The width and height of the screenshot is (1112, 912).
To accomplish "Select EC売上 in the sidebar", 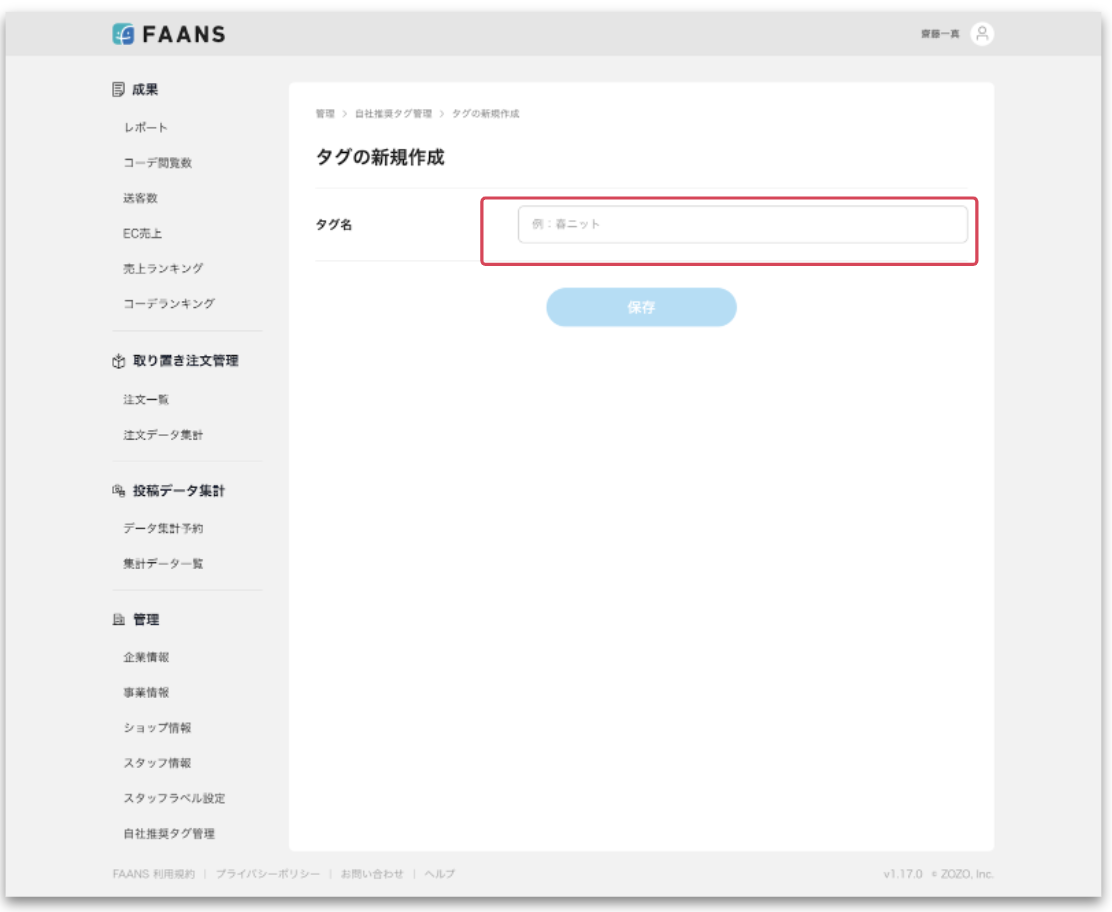I will pyautogui.click(x=143, y=234).
